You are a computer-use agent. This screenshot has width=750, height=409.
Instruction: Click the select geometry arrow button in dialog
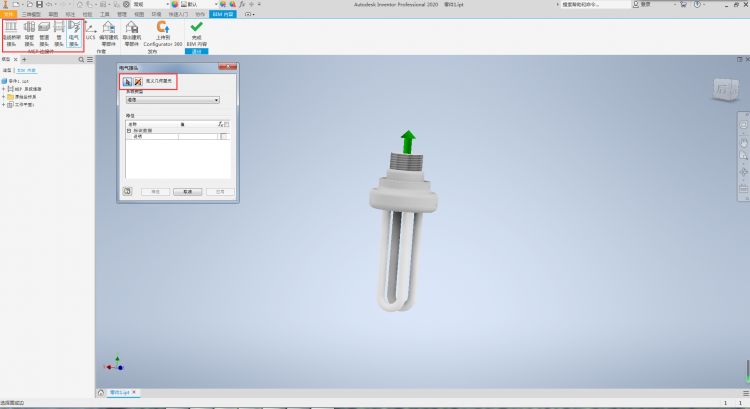click(x=127, y=82)
